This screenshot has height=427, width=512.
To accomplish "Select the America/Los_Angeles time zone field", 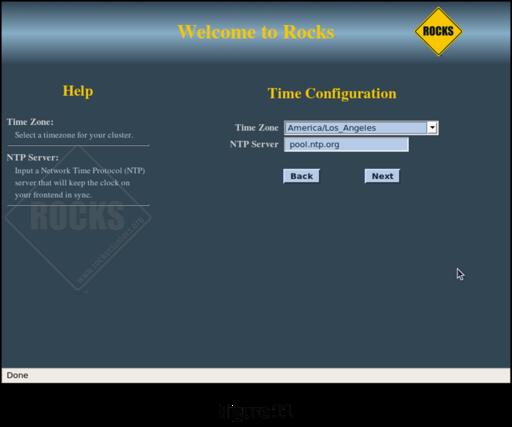I will 361,128.
